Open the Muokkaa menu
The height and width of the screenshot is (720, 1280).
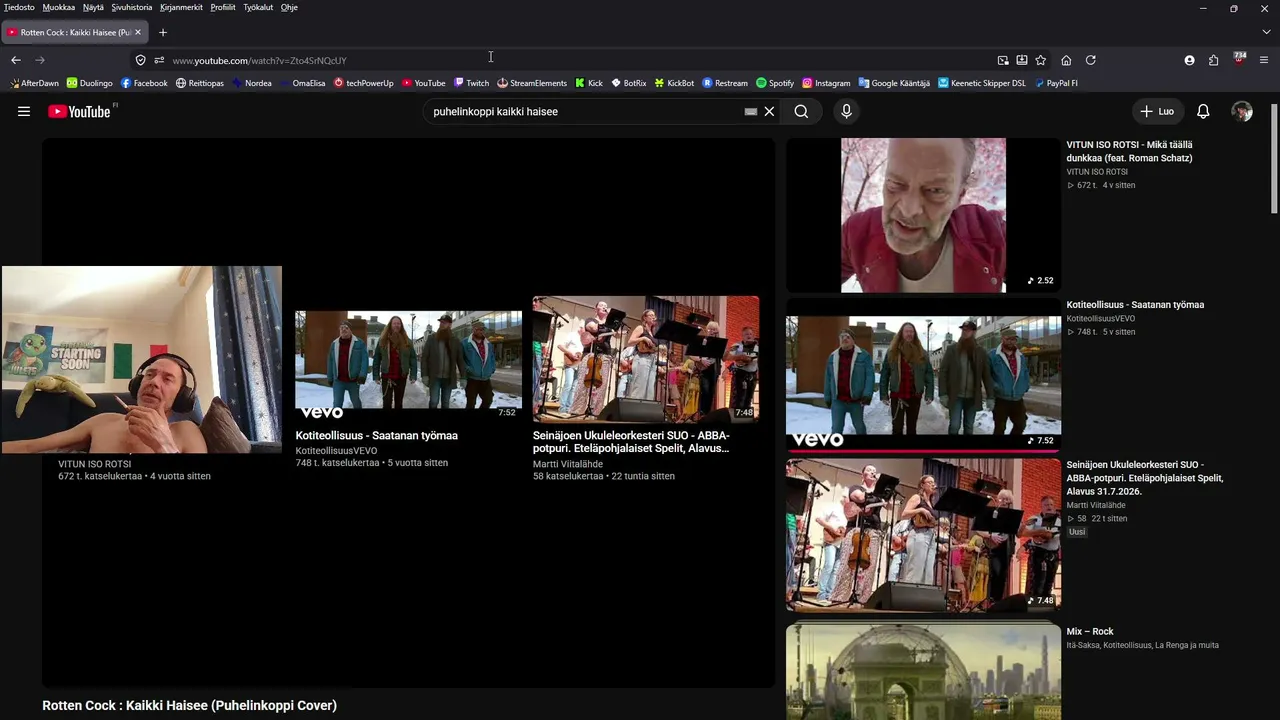tap(59, 7)
